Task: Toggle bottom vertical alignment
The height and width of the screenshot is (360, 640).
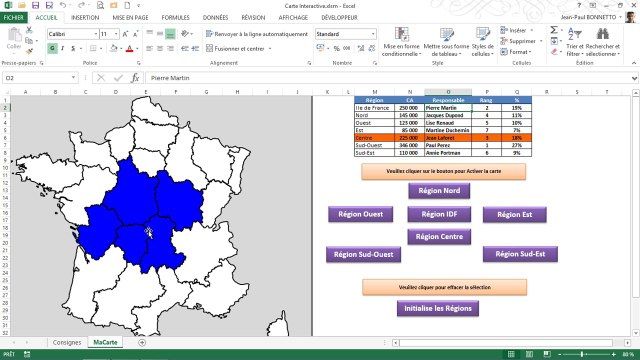Action: (x=170, y=34)
